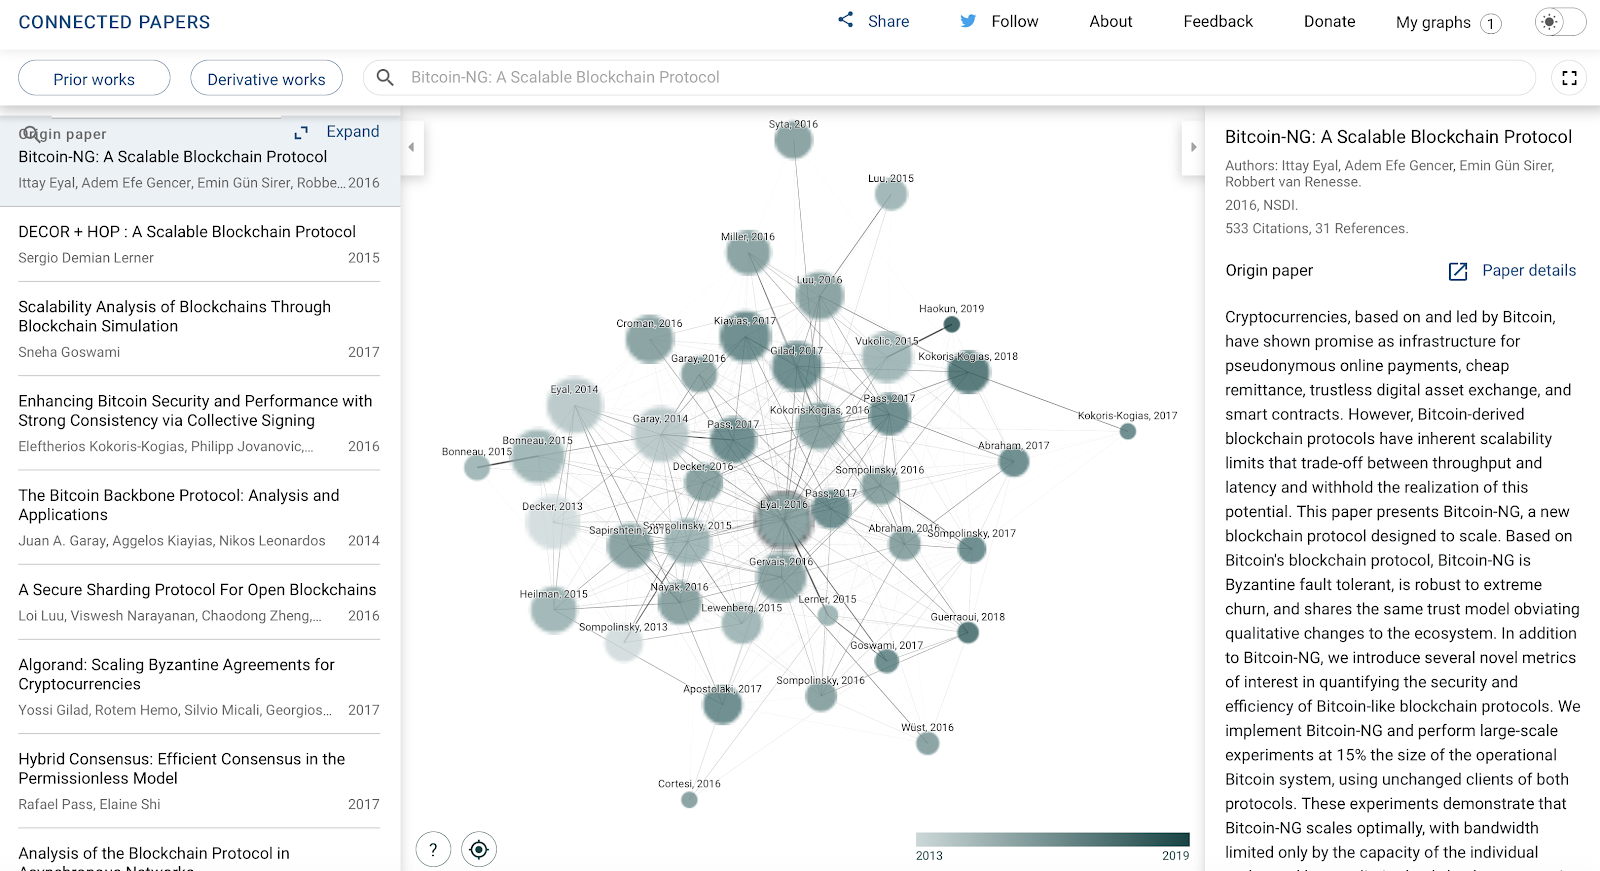The width and height of the screenshot is (1600, 871).
Task: Select A Secure Sharding Protocol paper
Action: (199, 602)
